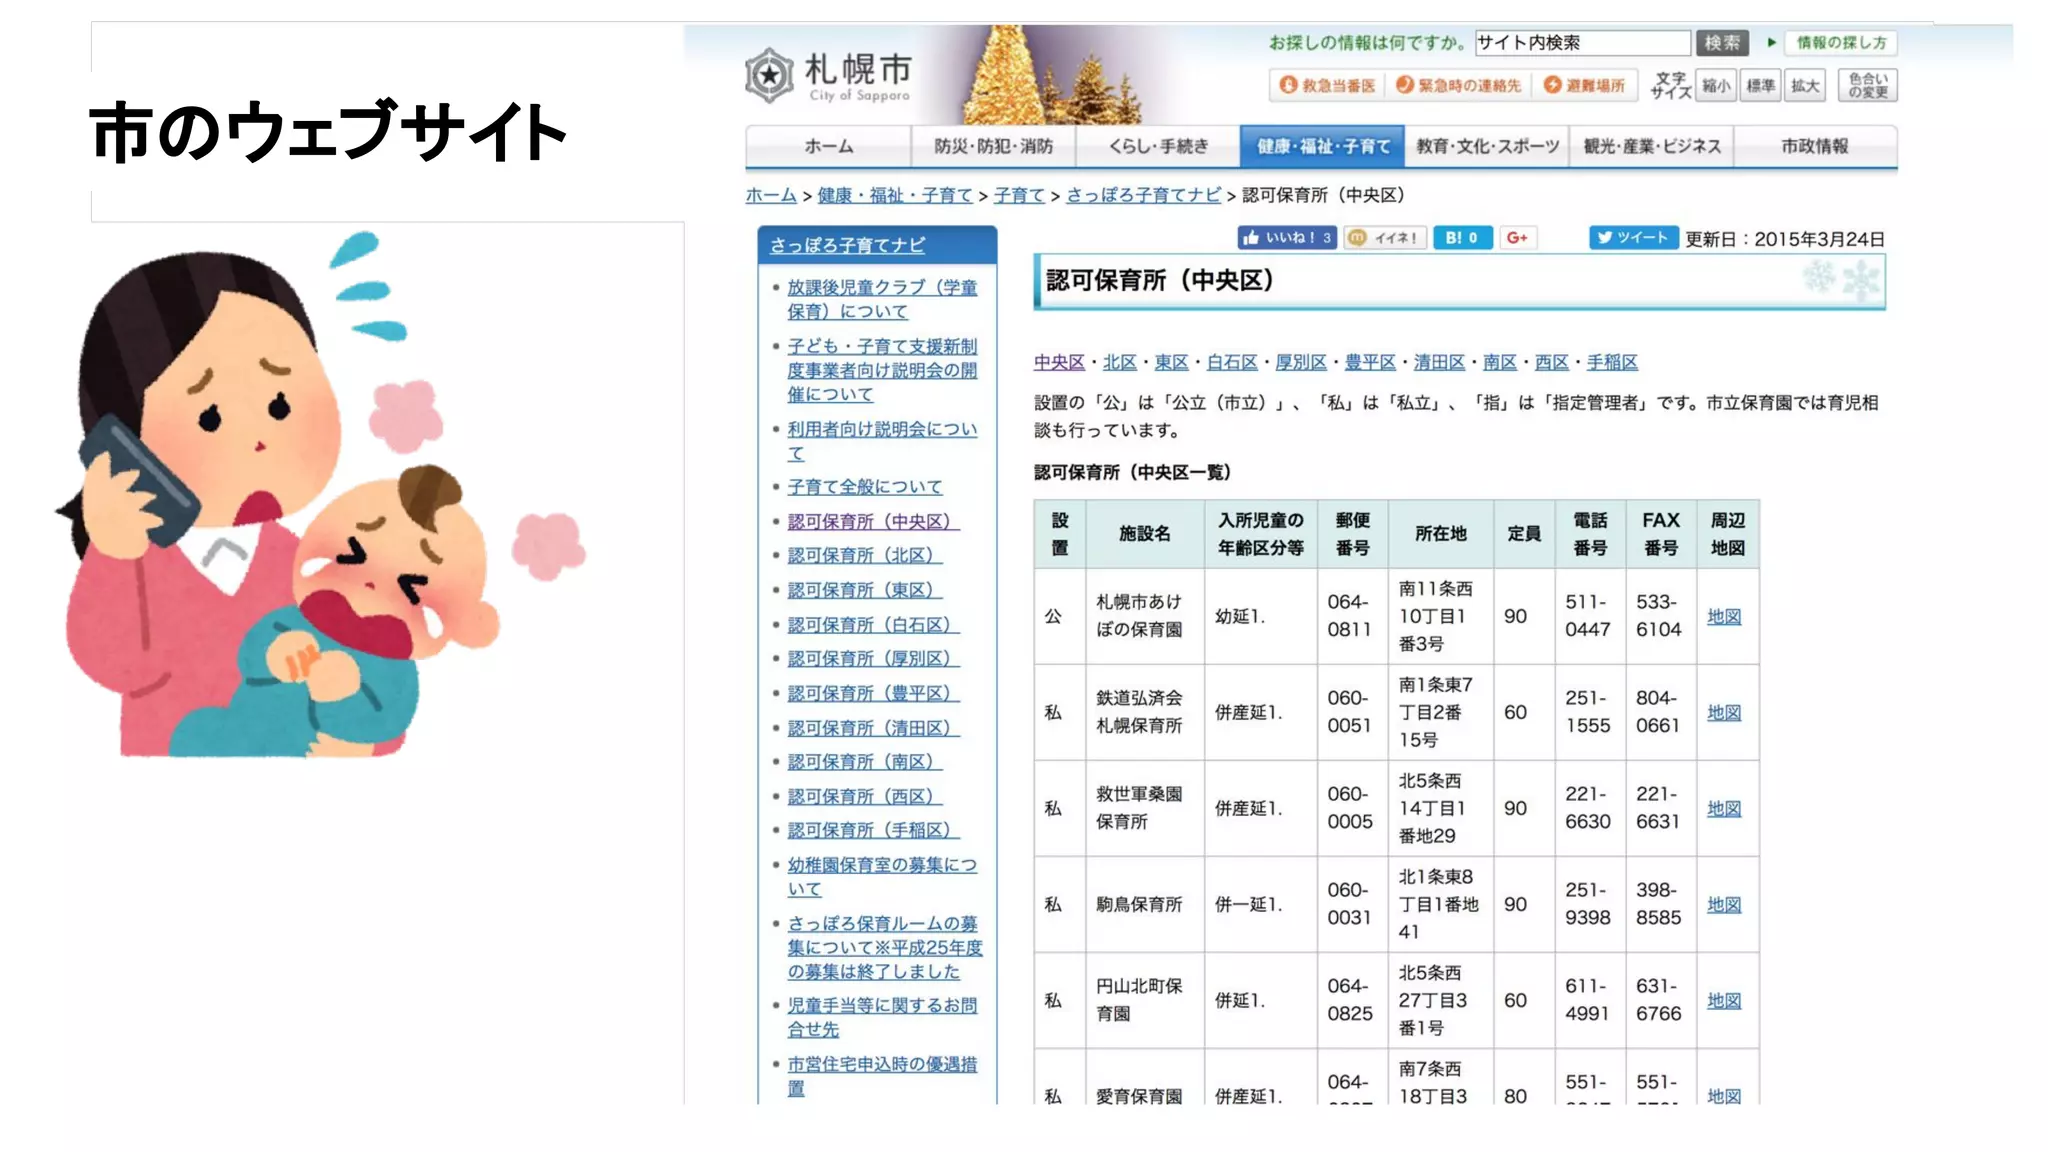Click the mixi イイネ! button
Image resolution: width=2048 pixels, height=1152 pixels.
(x=1385, y=238)
